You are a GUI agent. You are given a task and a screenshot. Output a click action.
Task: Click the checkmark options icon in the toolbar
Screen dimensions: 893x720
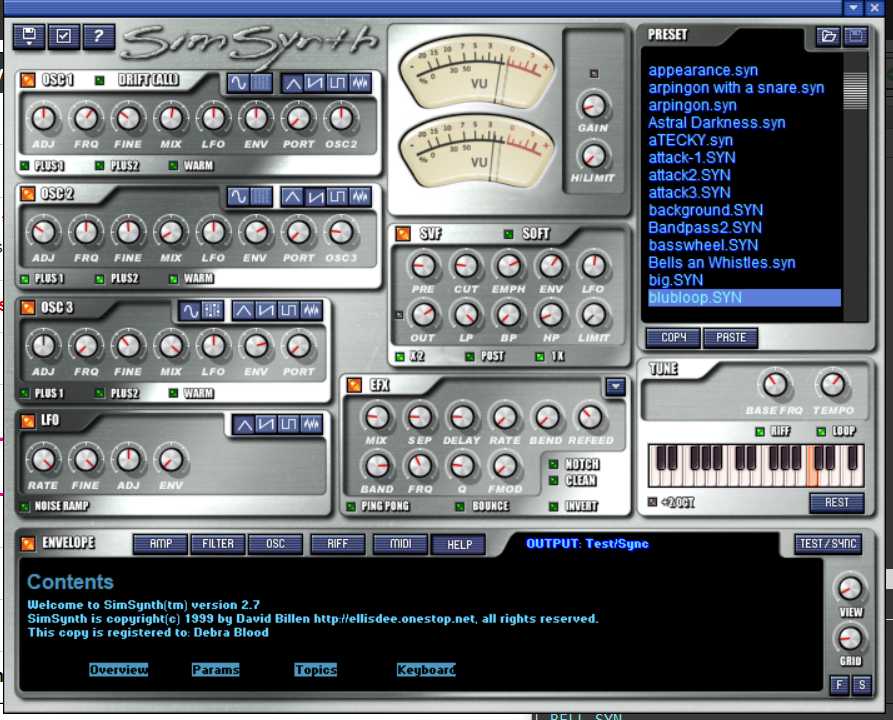click(x=62, y=36)
